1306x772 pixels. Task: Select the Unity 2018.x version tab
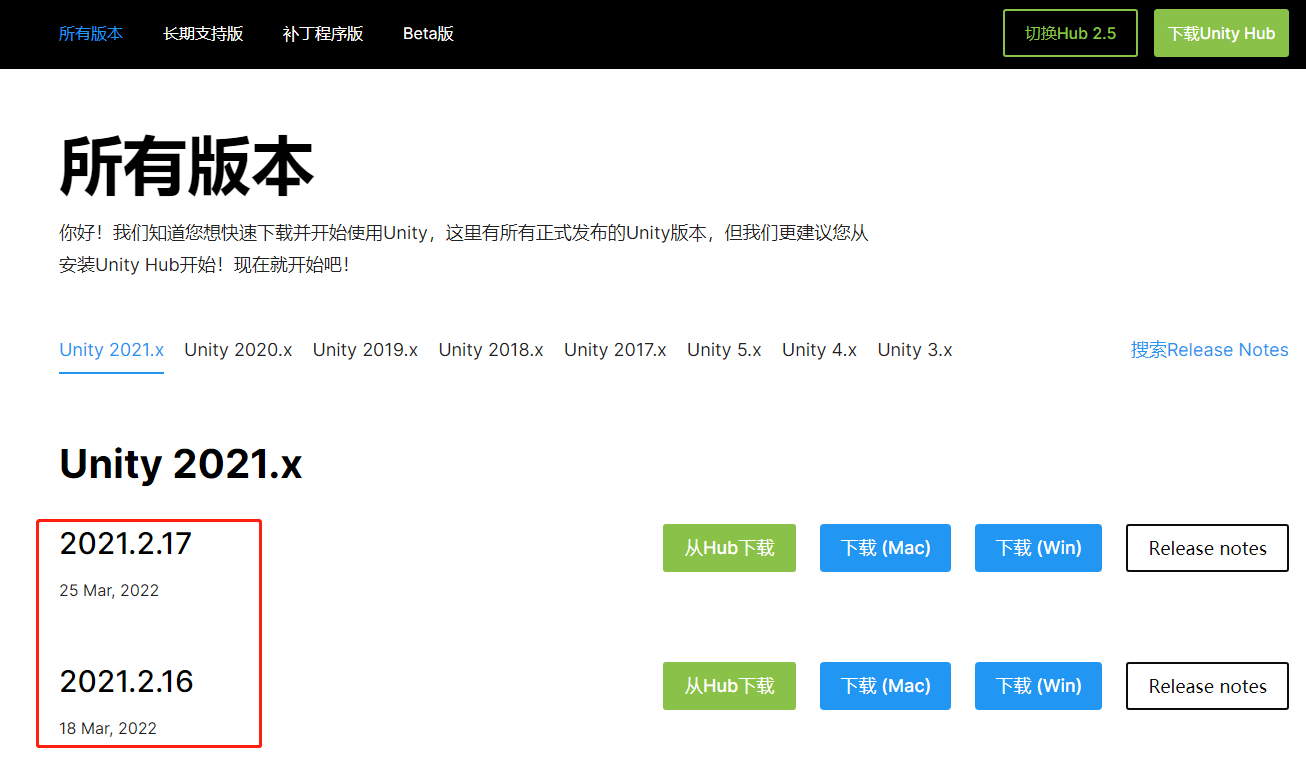(x=491, y=350)
